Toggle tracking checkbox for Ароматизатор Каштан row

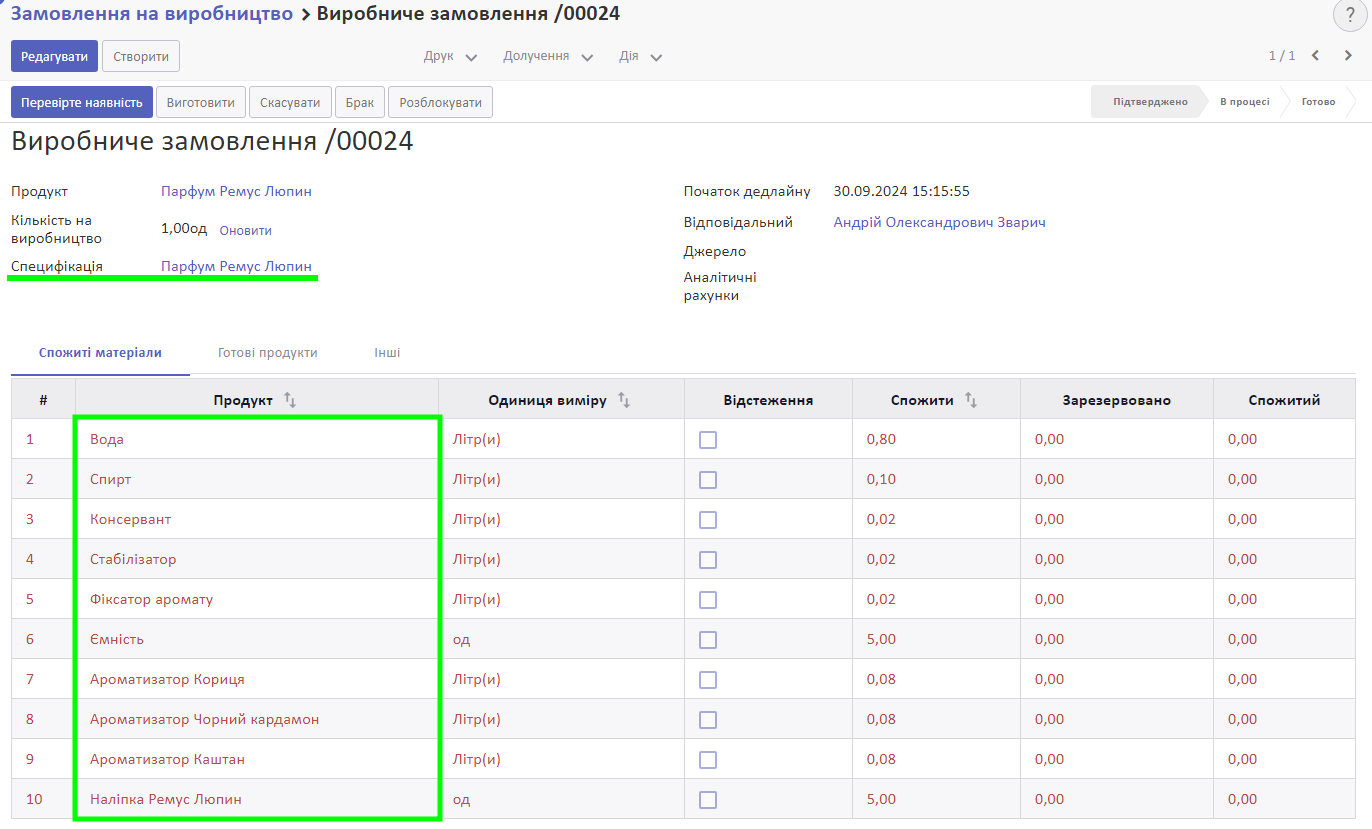pyautogui.click(x=708, y=760)
